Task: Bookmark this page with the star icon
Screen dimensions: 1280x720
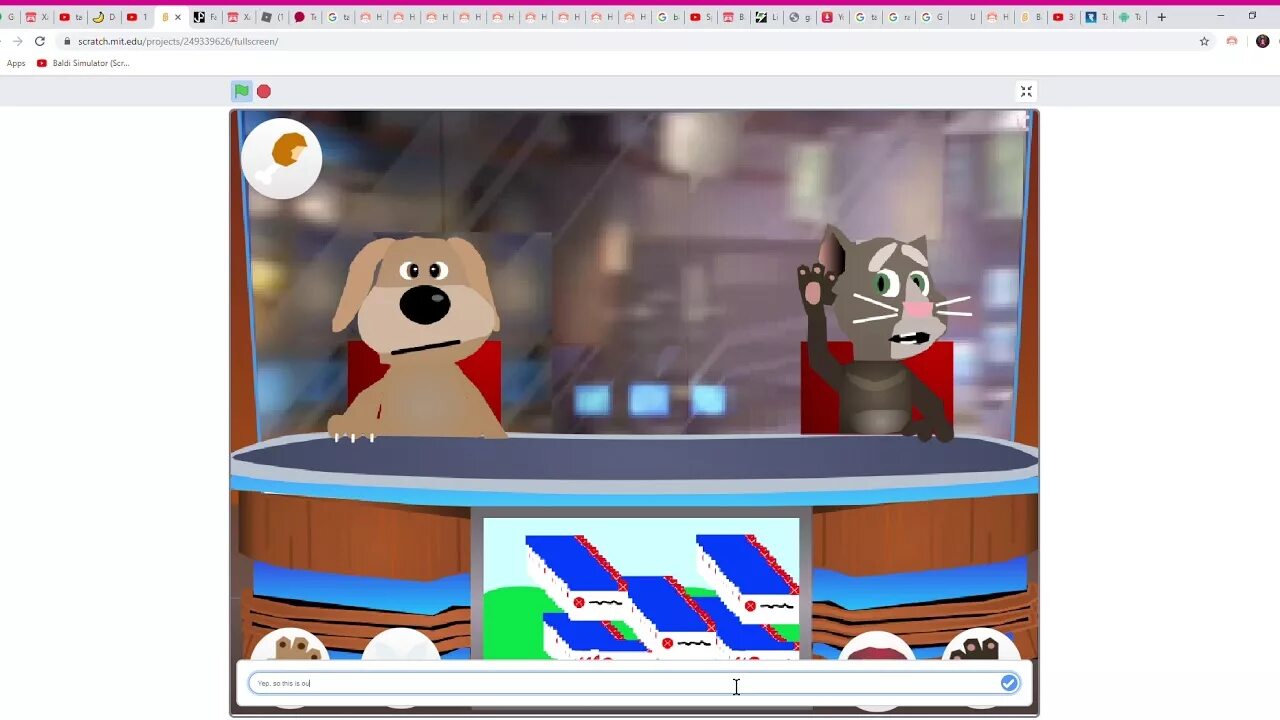Action: [1204, 41]
